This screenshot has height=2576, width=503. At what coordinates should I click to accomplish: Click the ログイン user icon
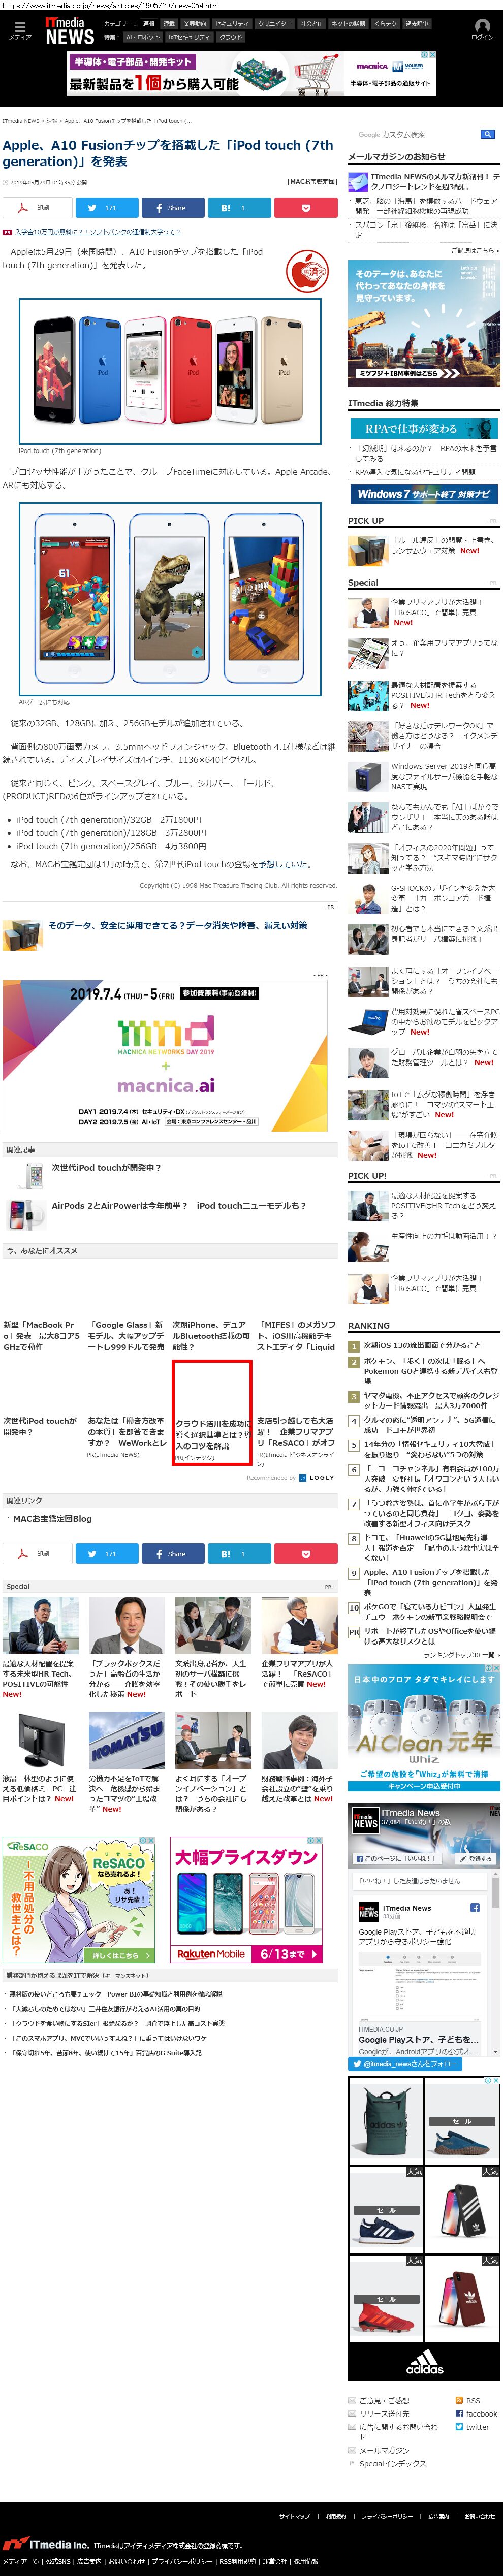[482, 29]
